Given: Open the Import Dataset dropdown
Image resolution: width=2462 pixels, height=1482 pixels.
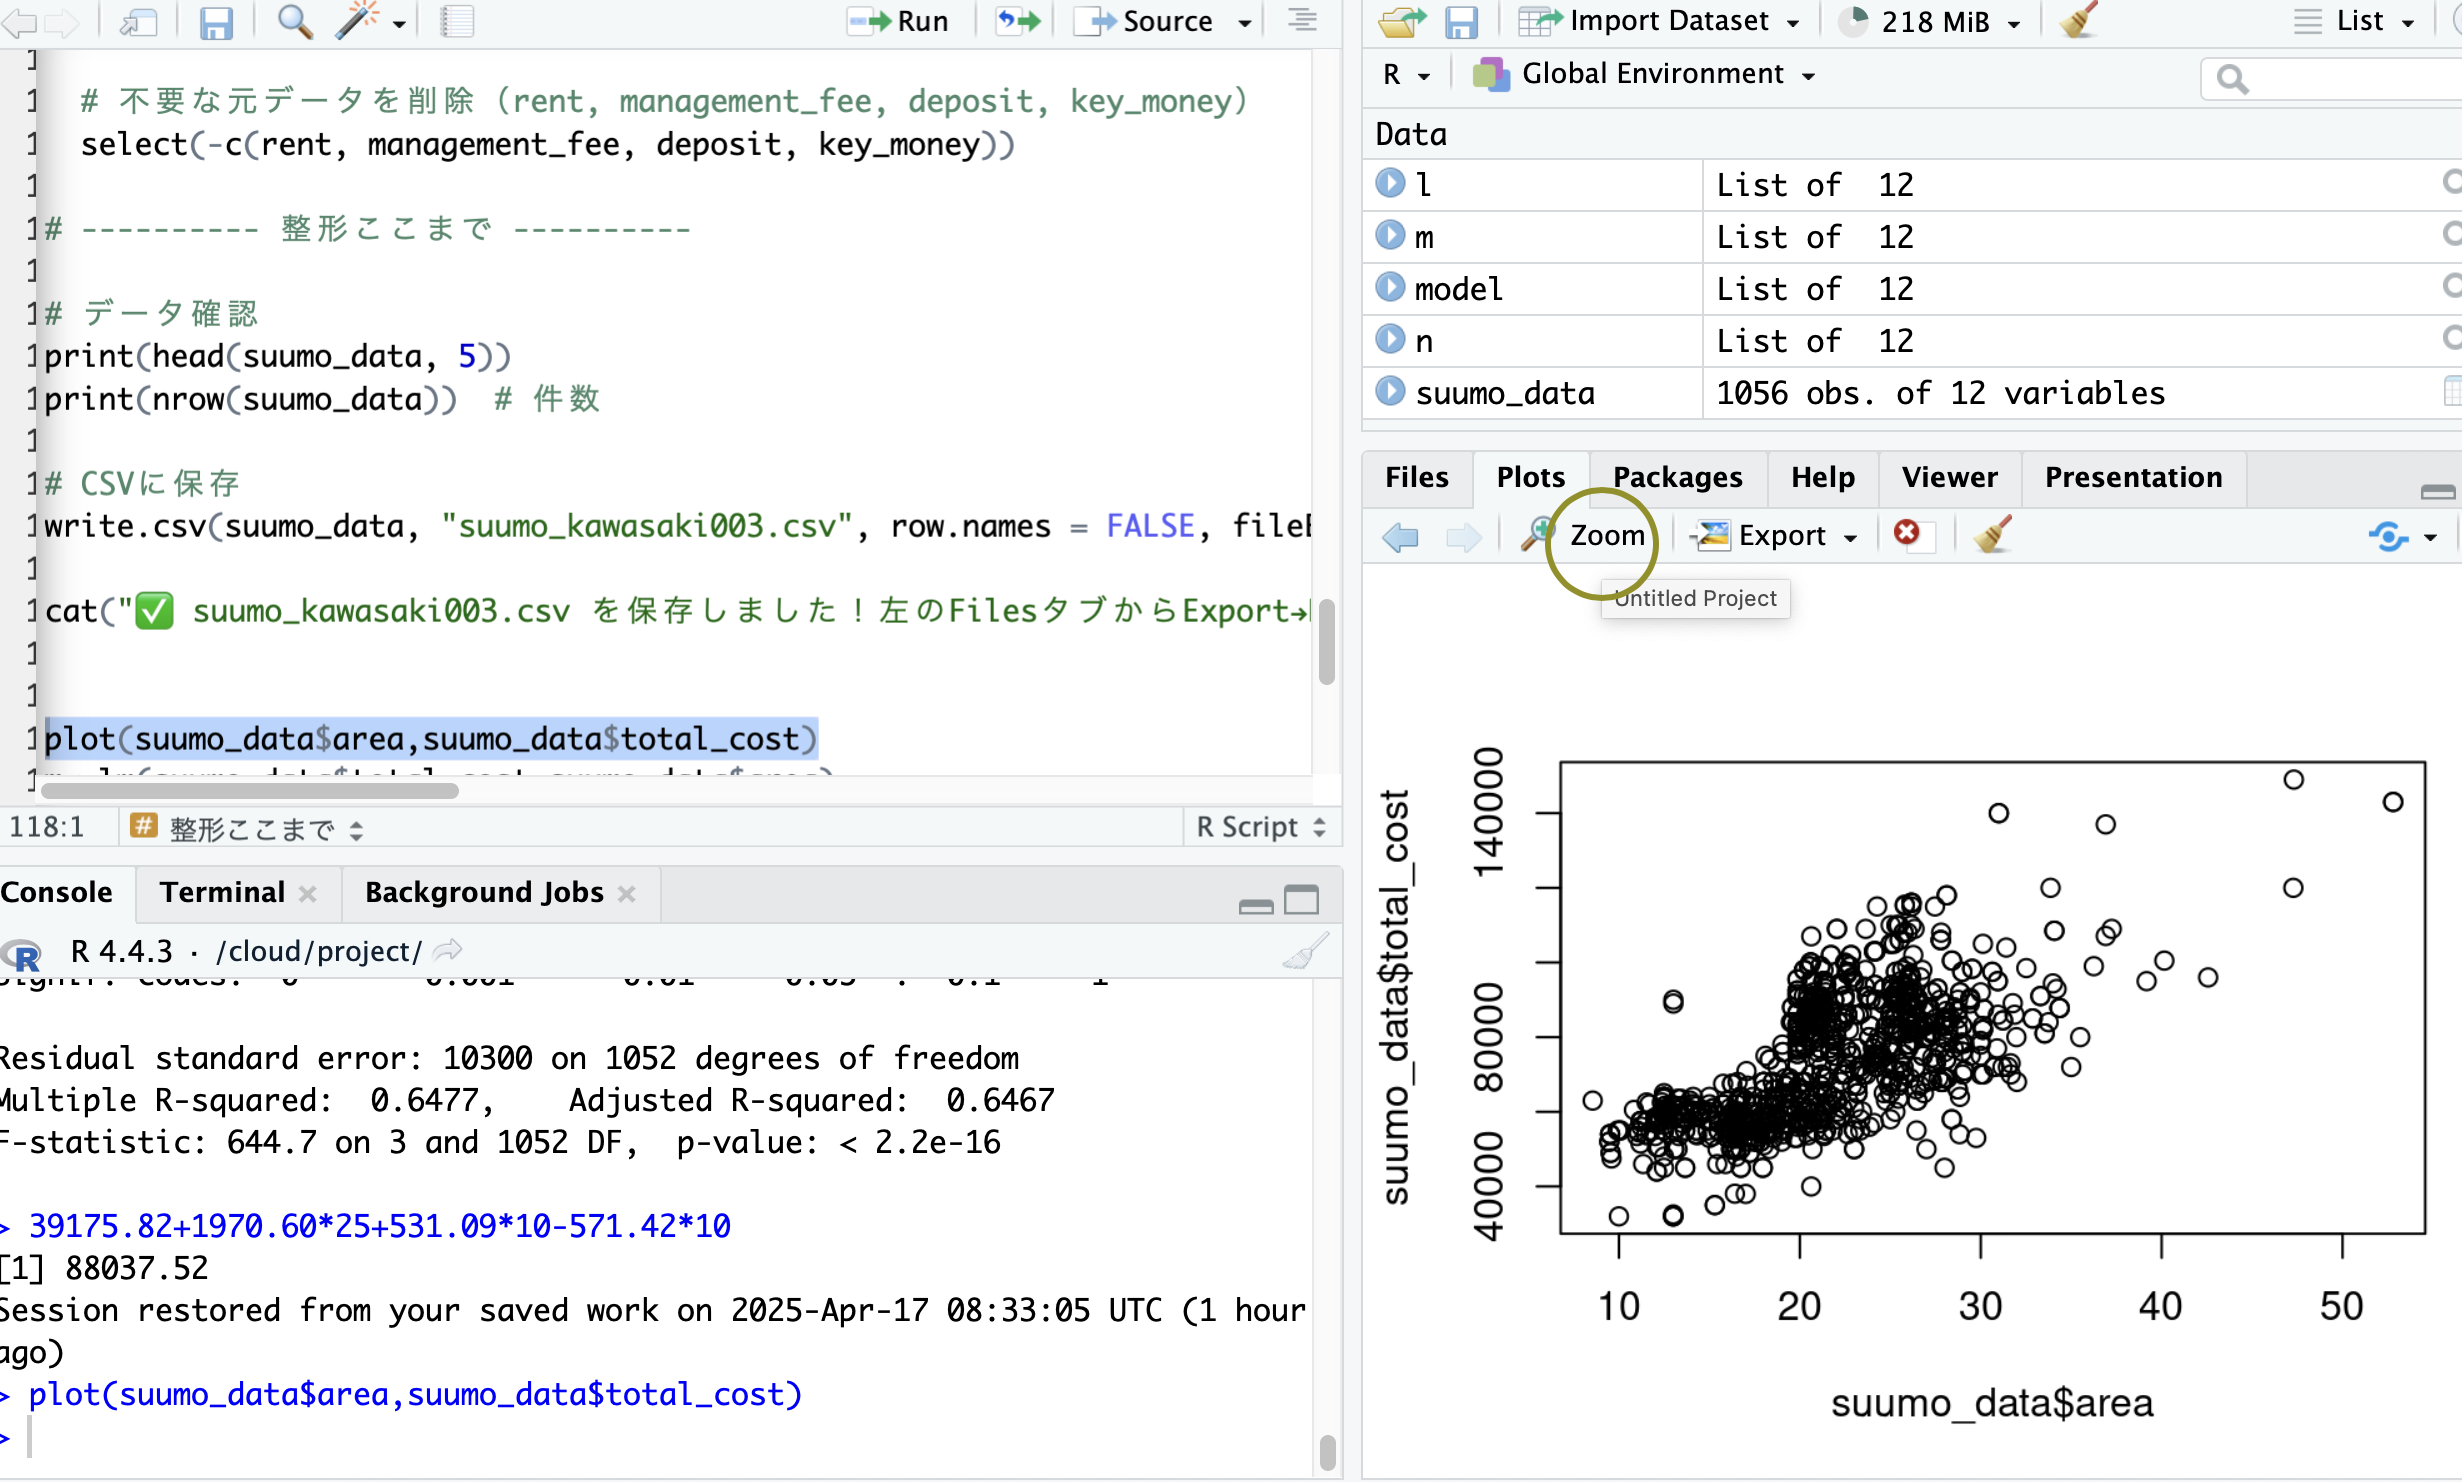Looking at the screenshot, I should pyautogui.click(x=1667, y=21).
